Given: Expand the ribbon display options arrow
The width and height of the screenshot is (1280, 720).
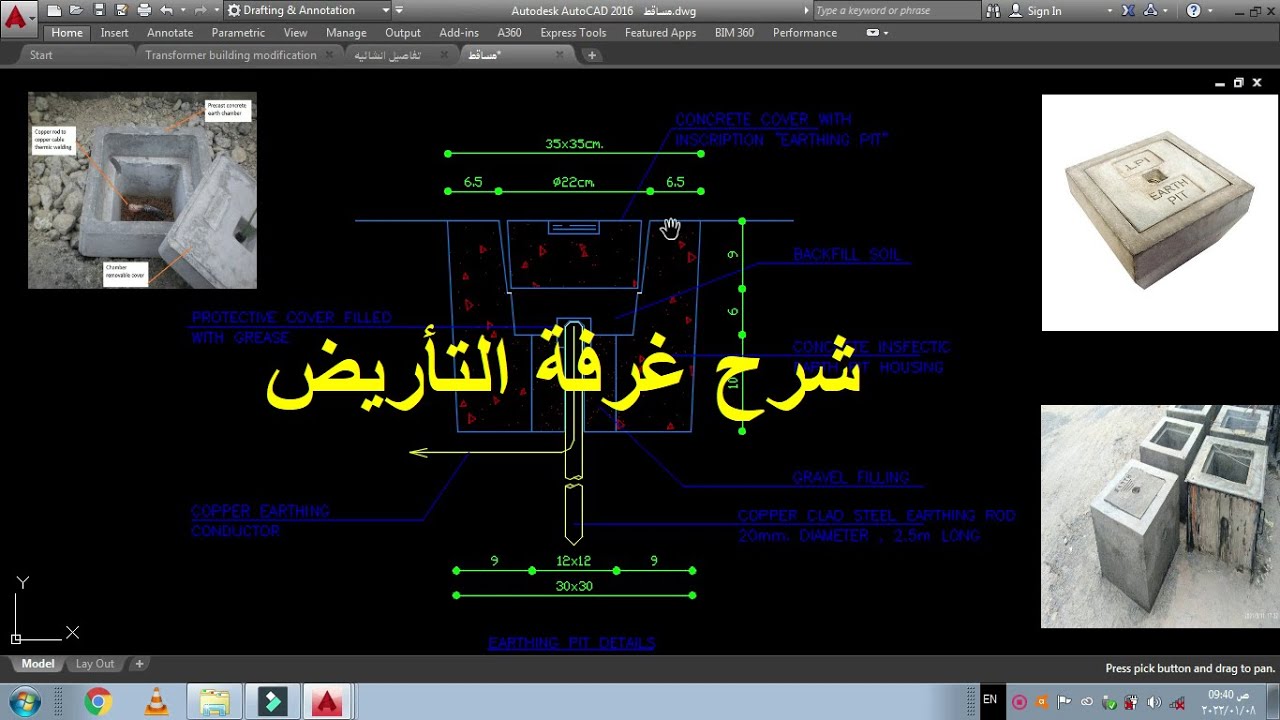Looking at the screenshot, I should coord(886,33).
